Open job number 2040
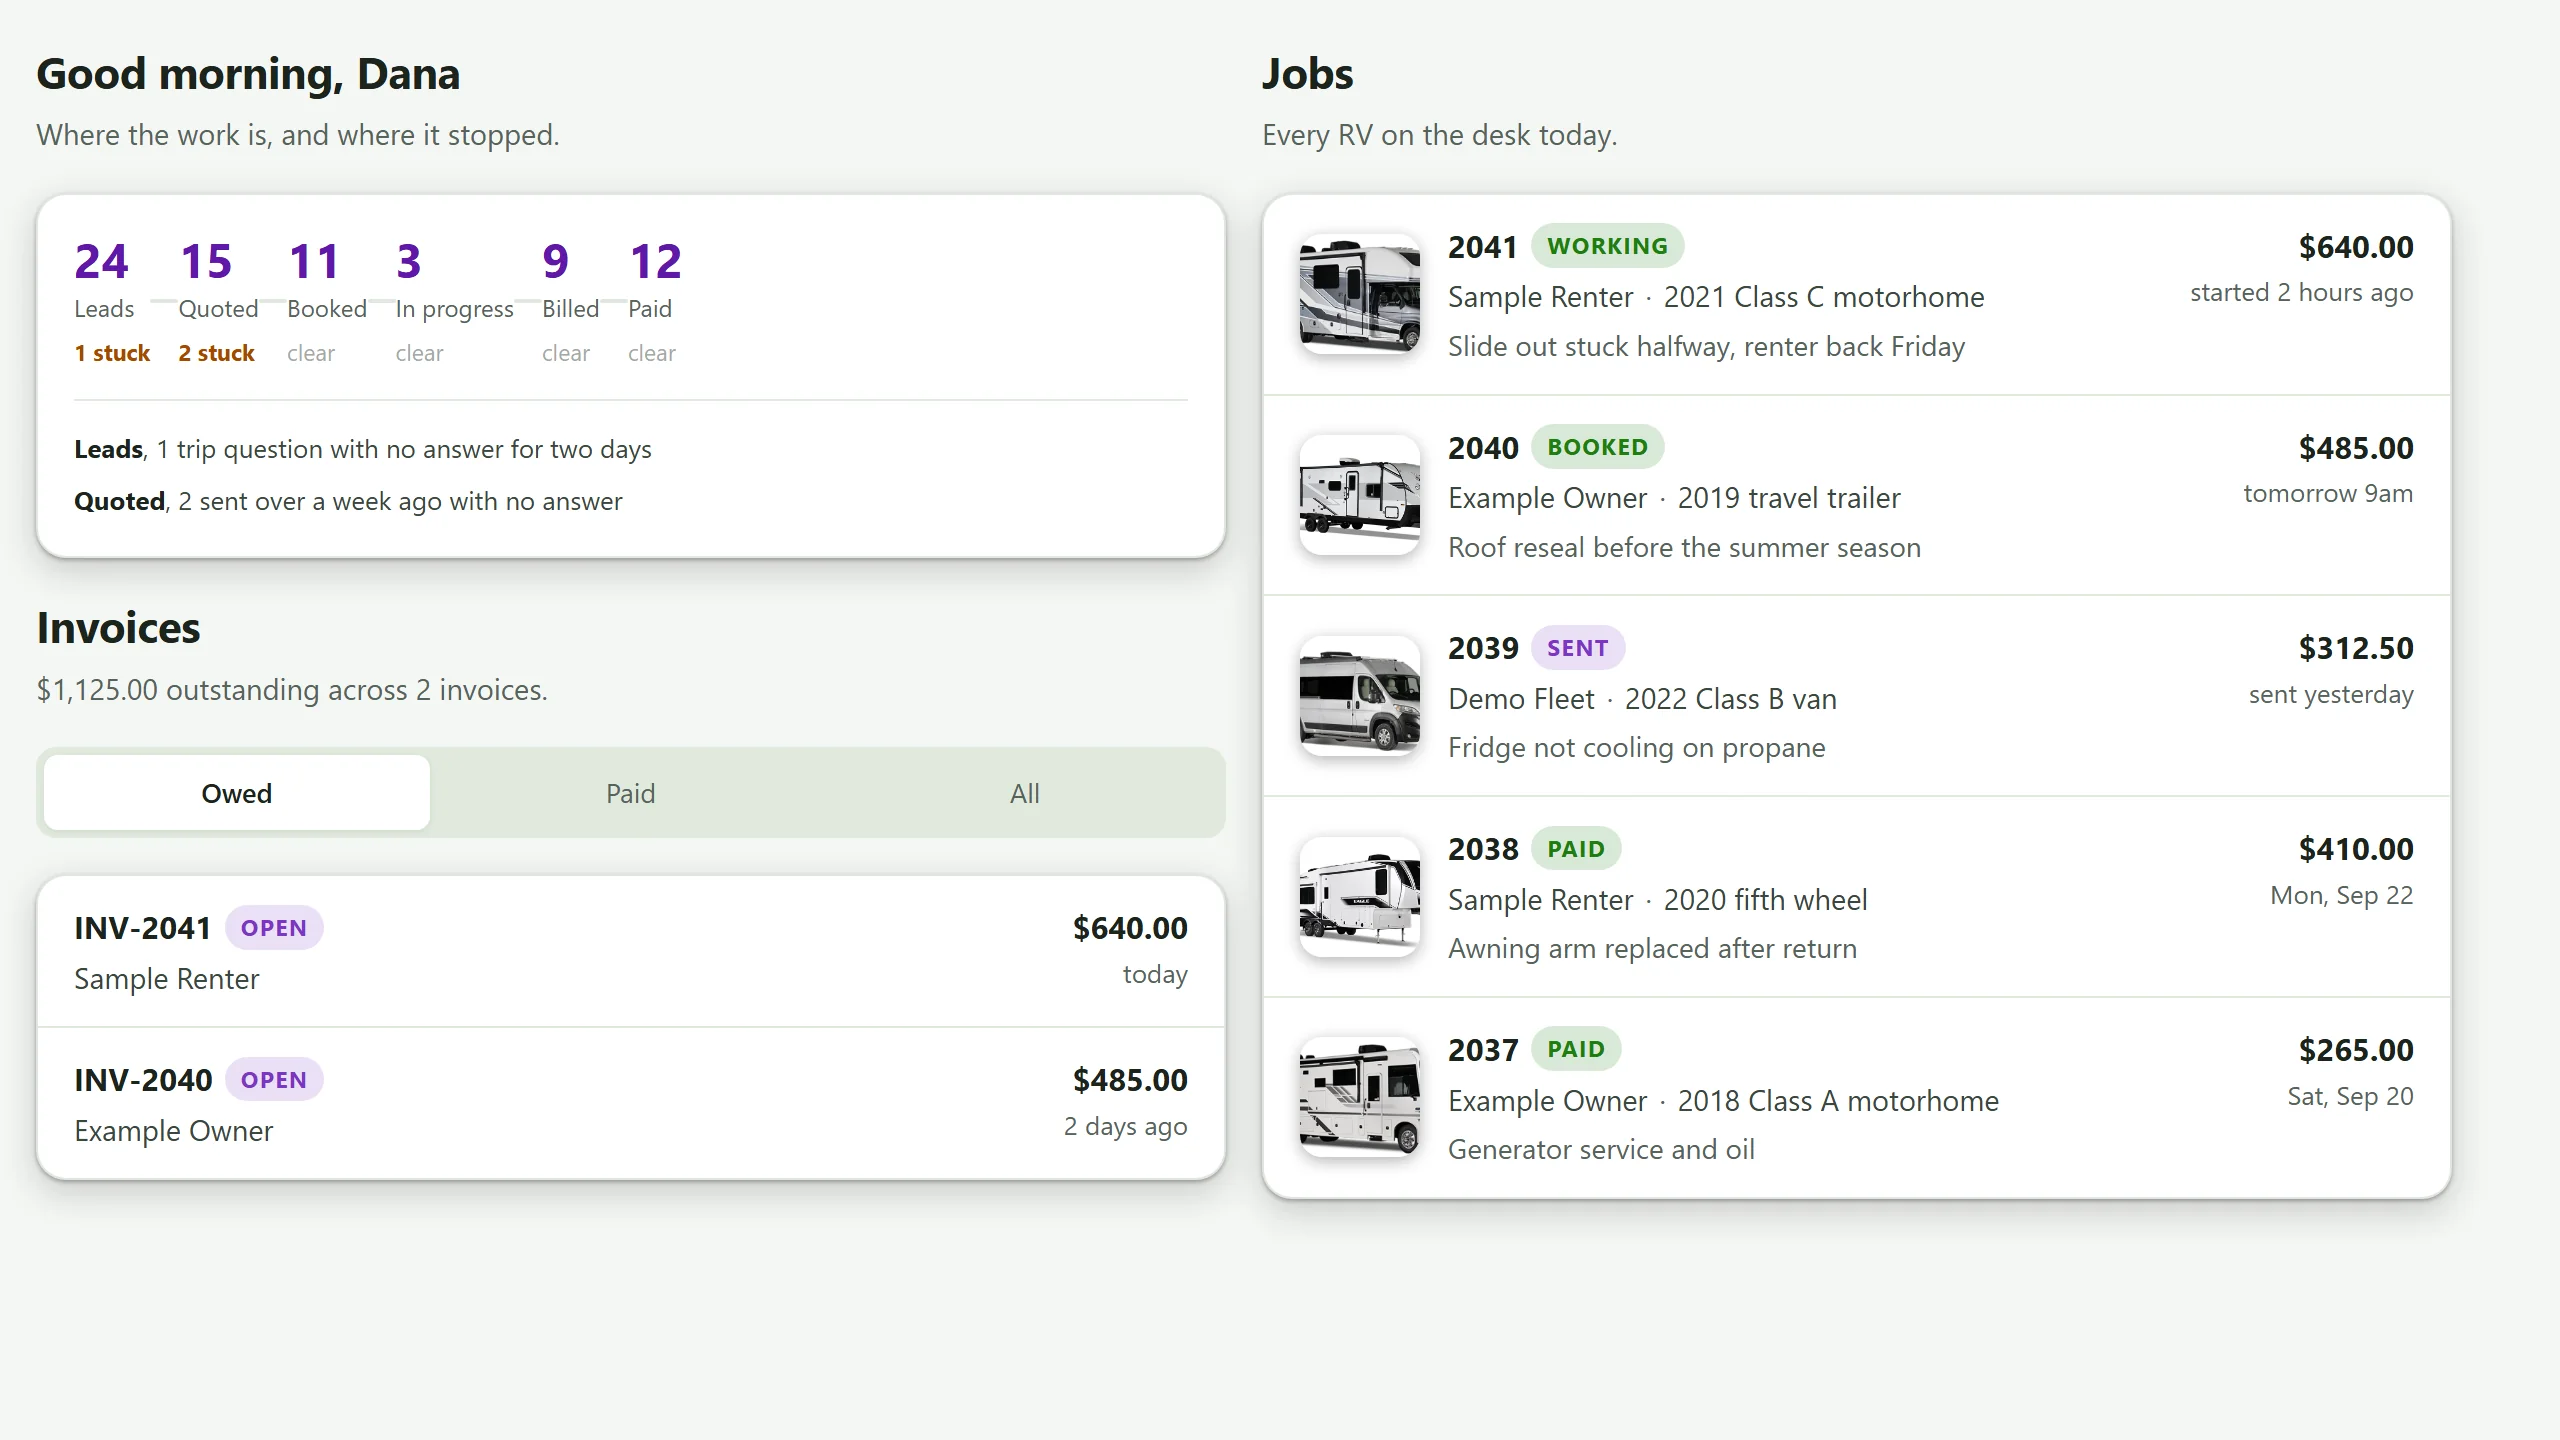 (1483, 448)
